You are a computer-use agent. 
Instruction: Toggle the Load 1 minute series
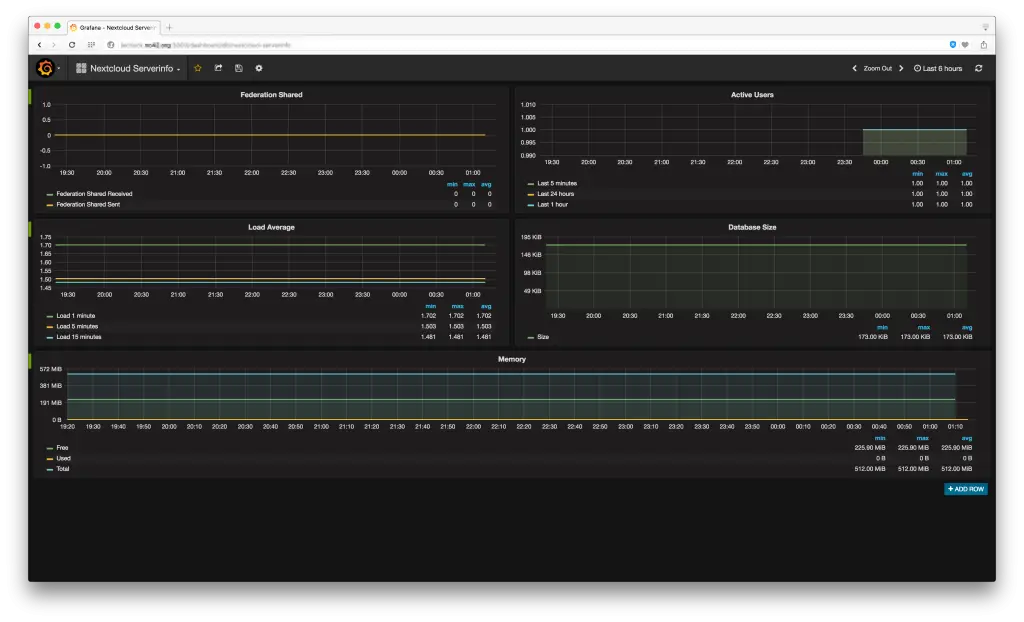[x=77, y=316]
